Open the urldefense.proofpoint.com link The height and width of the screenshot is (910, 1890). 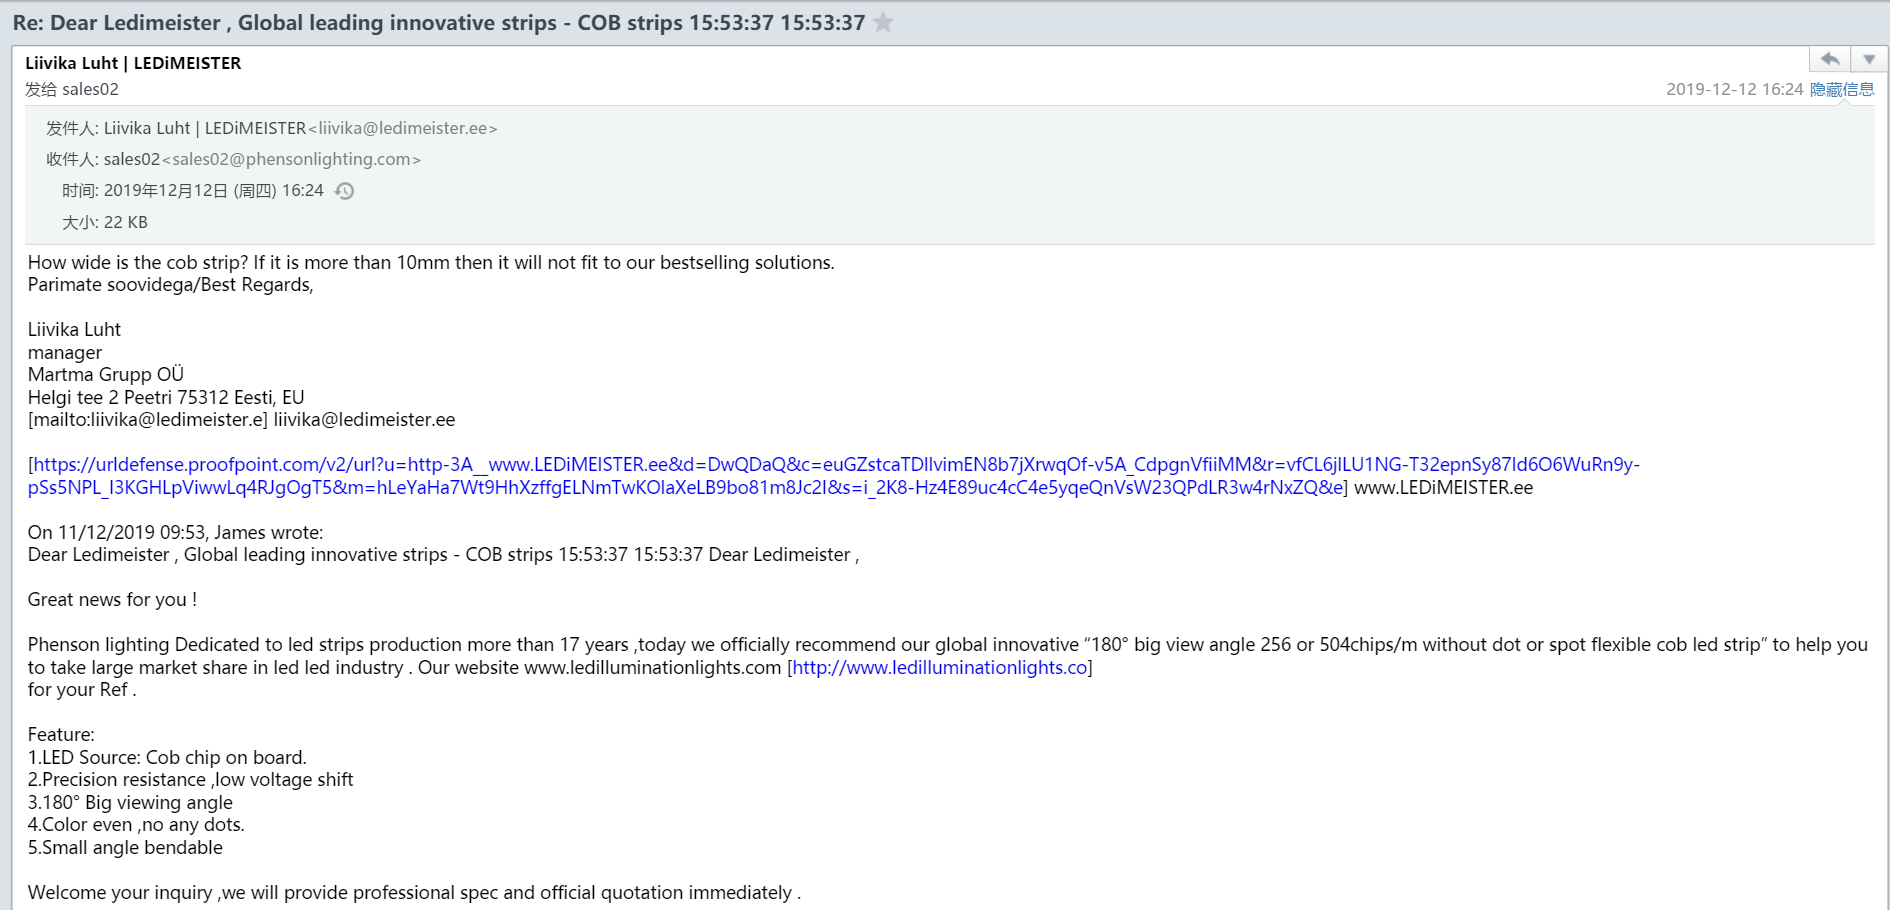pos(834,476)
